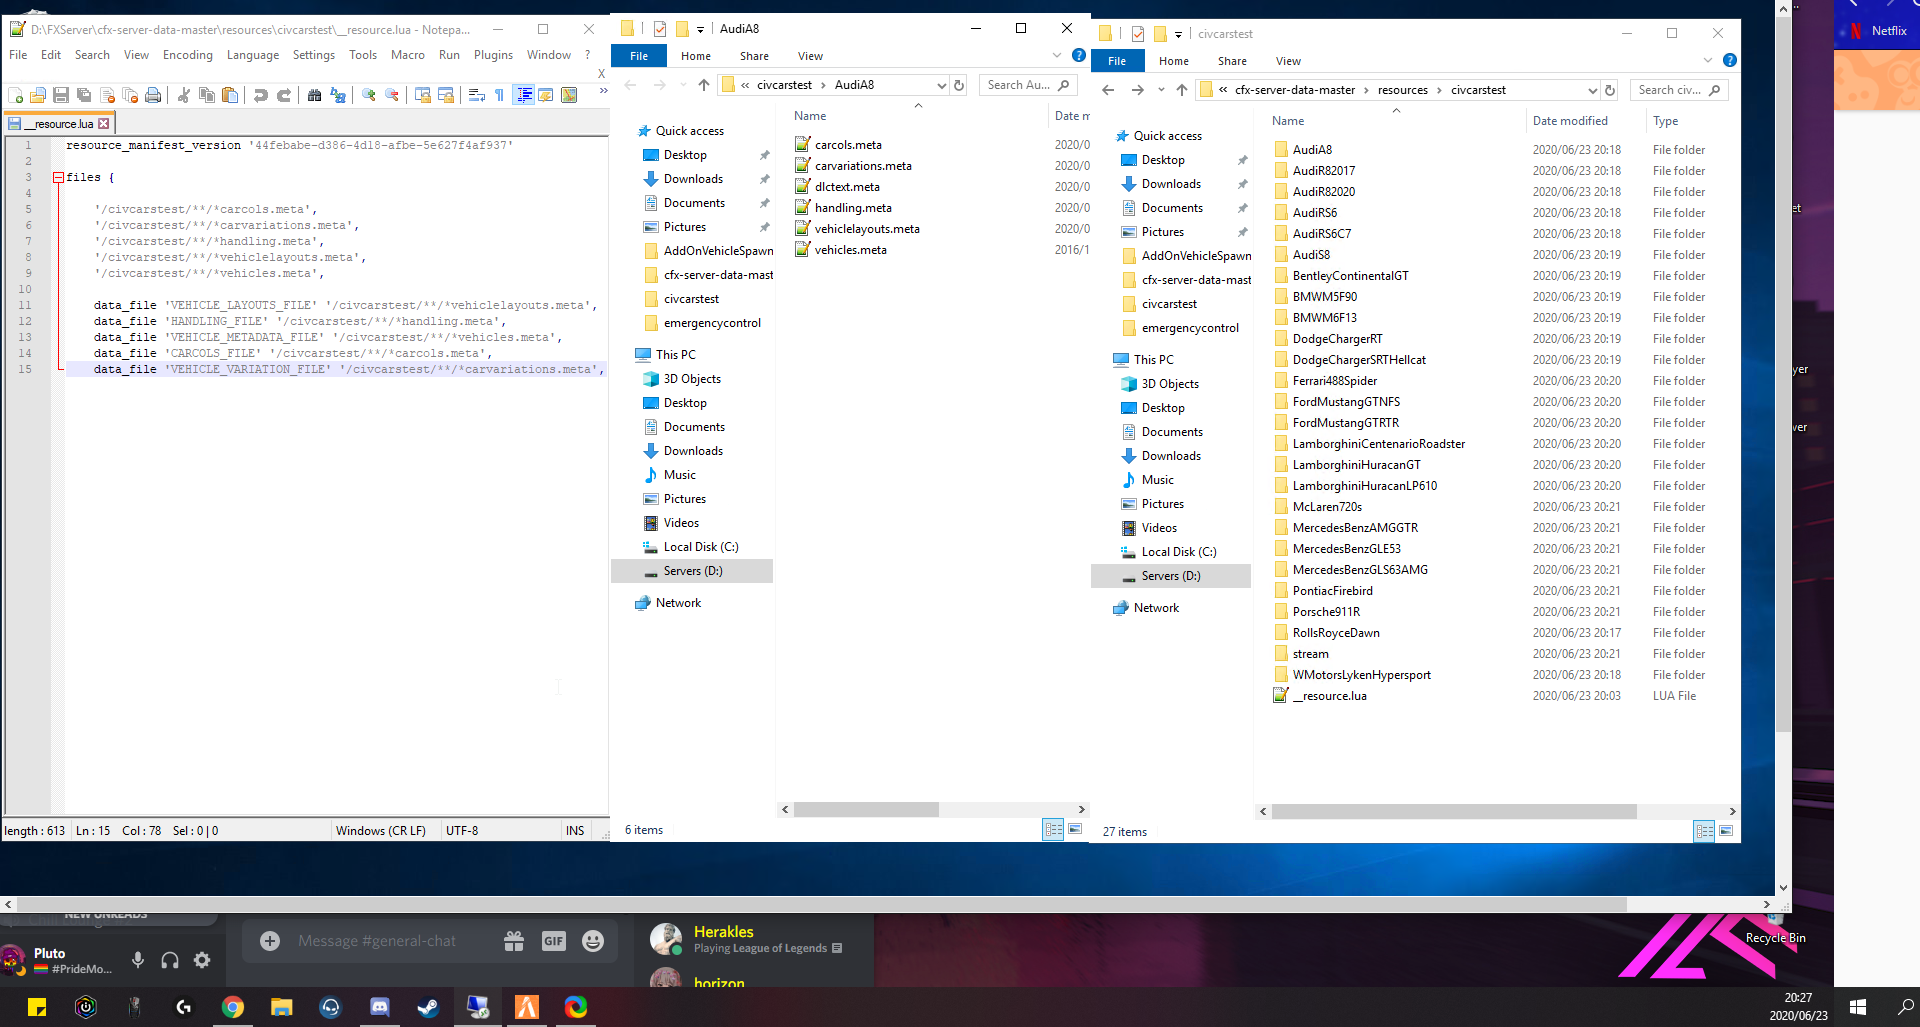Open the Plugins menu in Notepad++

click(x=493, y=55)
